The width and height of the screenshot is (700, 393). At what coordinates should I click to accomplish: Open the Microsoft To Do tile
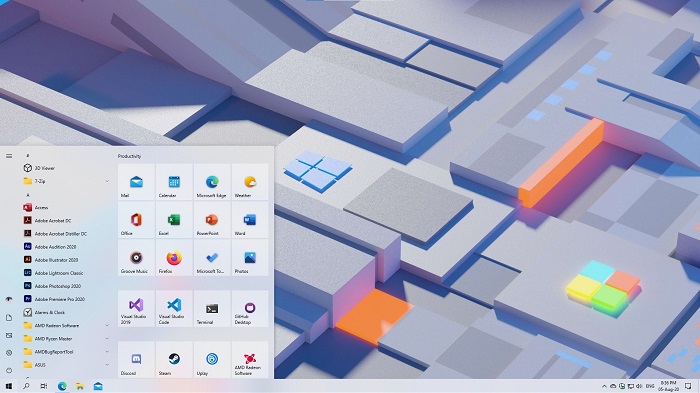pos(212,257)
